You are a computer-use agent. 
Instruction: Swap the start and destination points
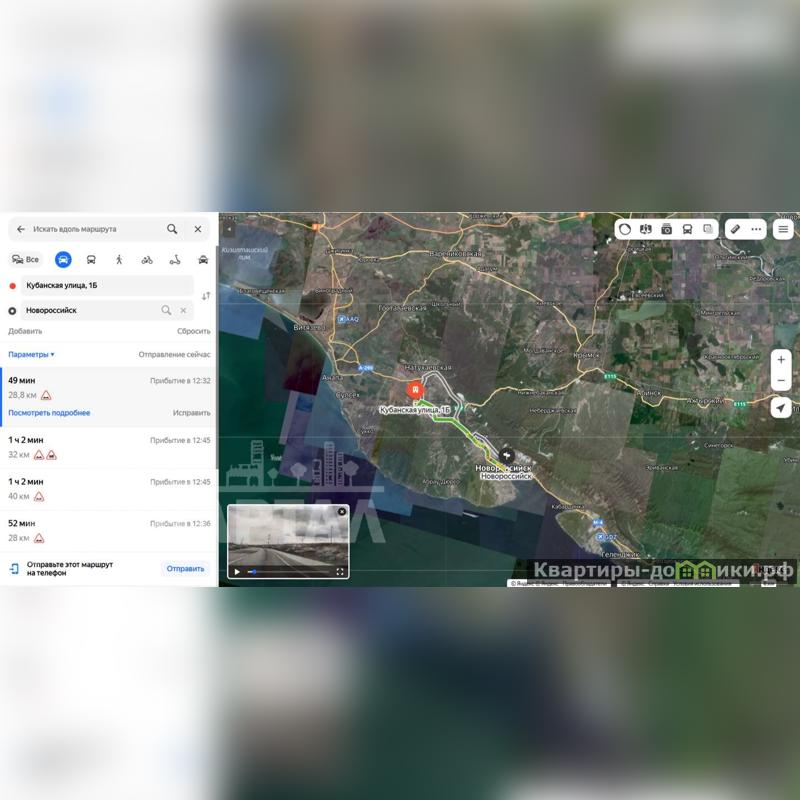[206, 296]
